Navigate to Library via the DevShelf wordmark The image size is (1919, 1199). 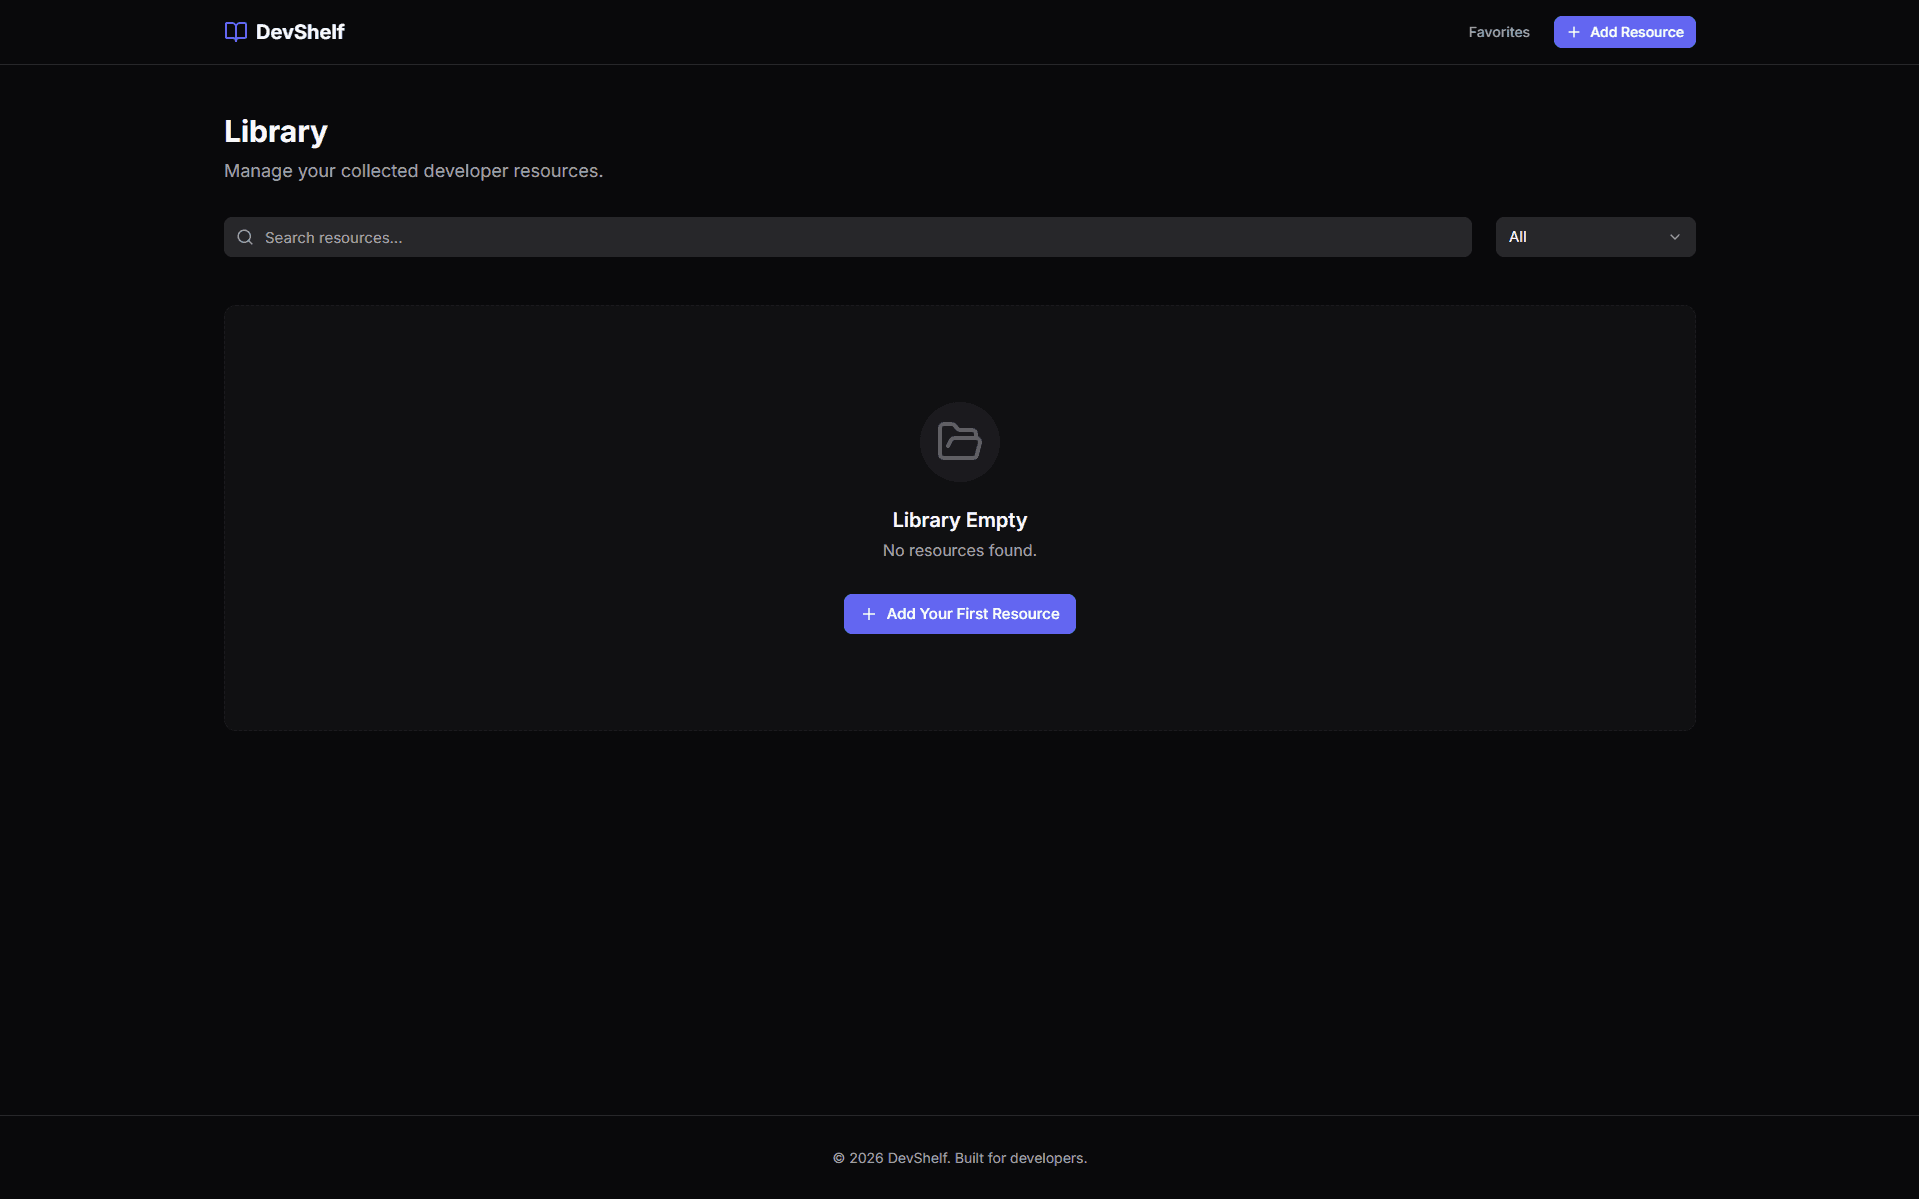tap(299, 31)
